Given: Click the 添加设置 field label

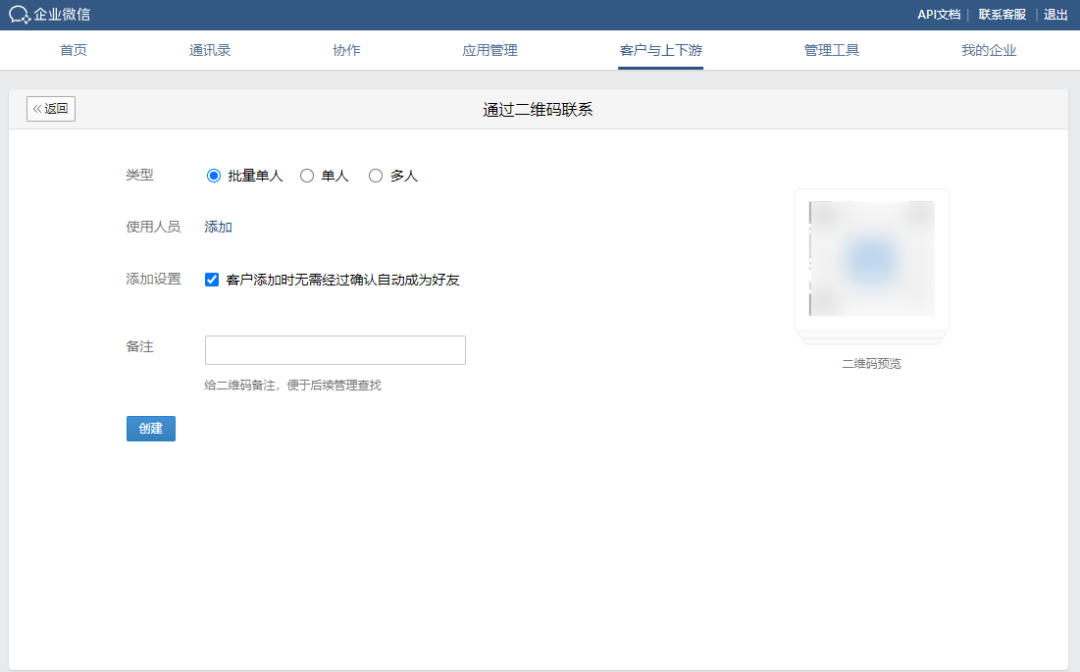Looking at the screenshot, I should (153, 279).
